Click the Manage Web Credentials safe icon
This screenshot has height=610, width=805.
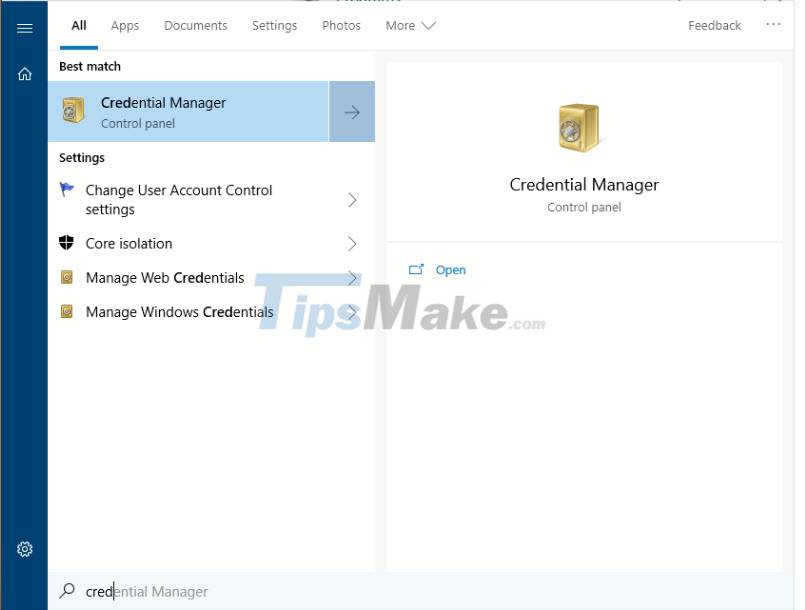pyautogui.click(x=67, y=278)
